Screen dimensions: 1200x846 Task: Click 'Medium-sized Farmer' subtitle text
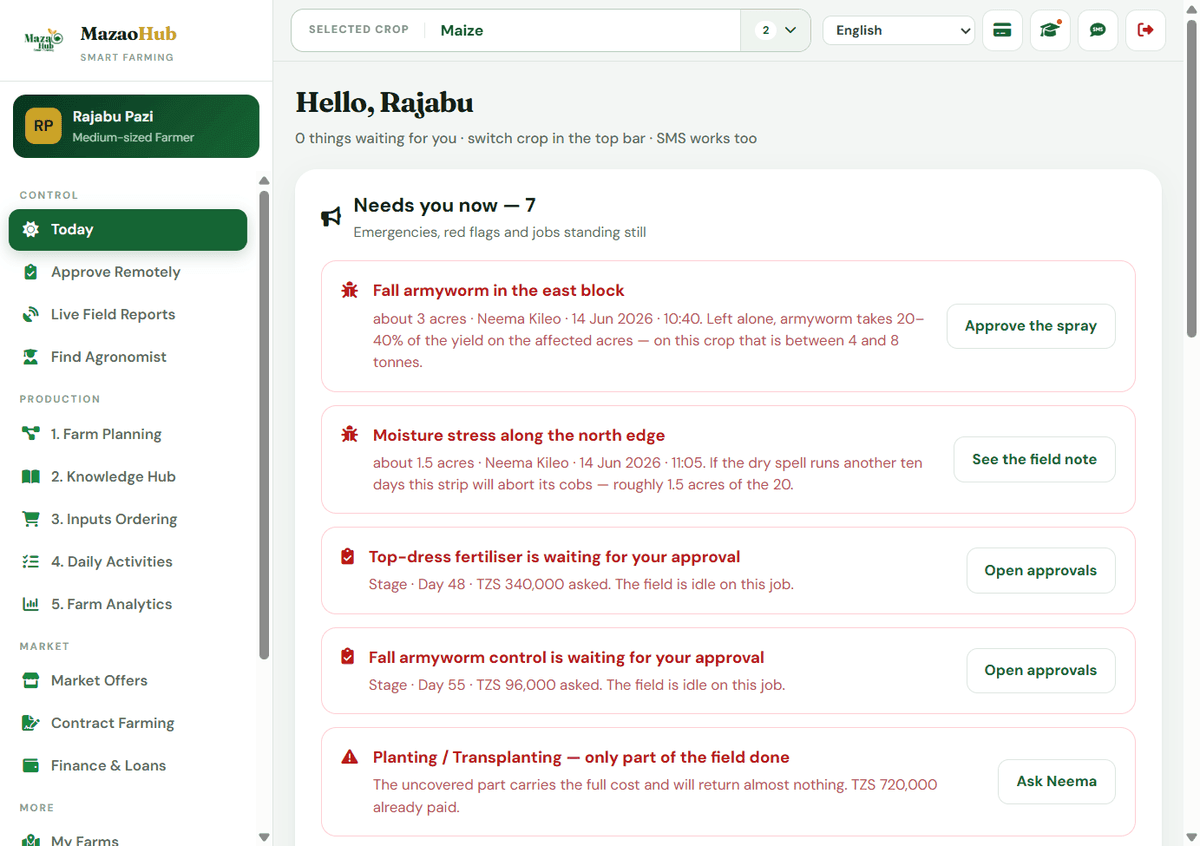coord(133,137)
